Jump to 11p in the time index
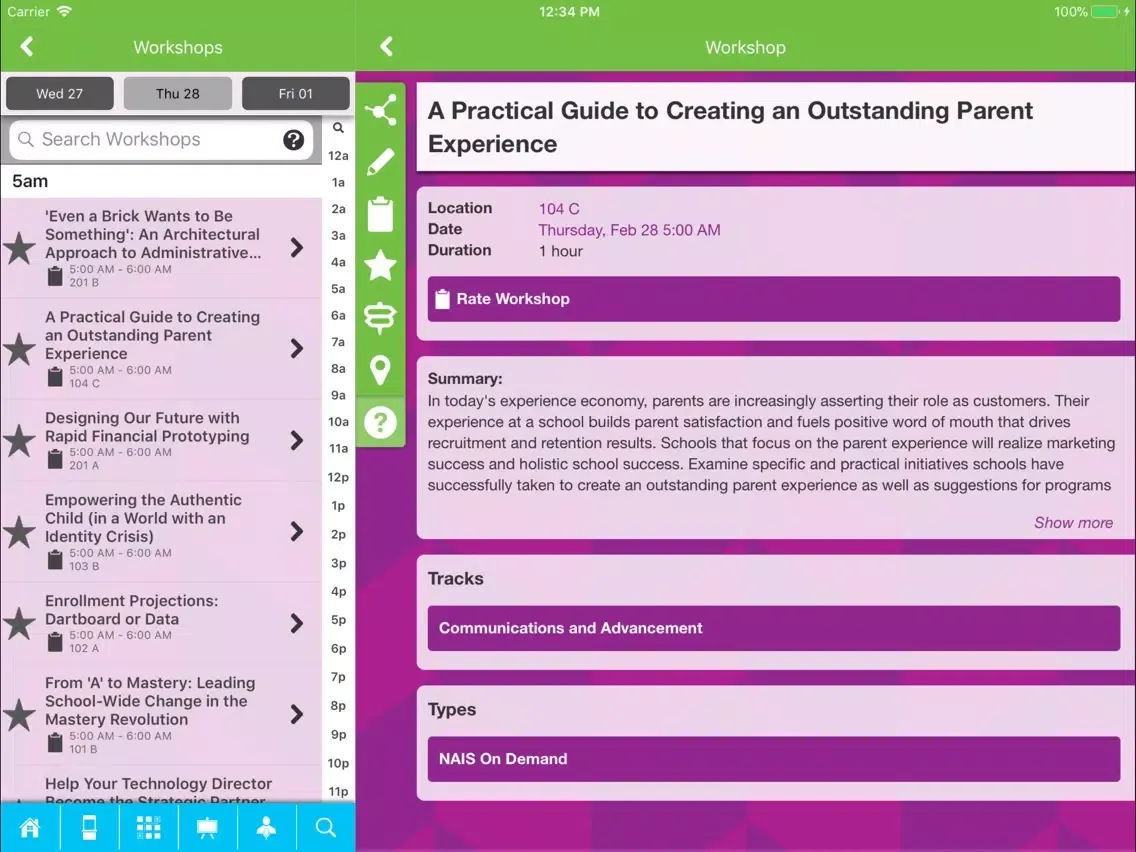Image resolution: width=1136 pixels, height=852 pixels. [338, 792]
